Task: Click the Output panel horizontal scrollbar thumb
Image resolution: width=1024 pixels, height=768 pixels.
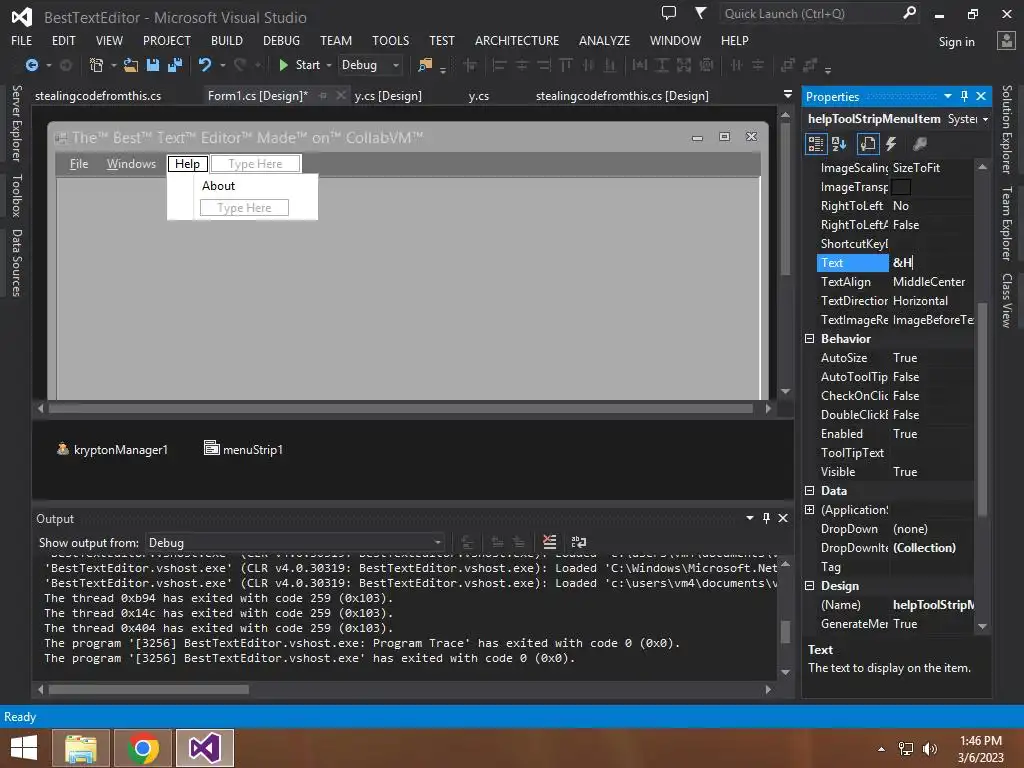Action: pyautogui.click(x=148, y=690)
